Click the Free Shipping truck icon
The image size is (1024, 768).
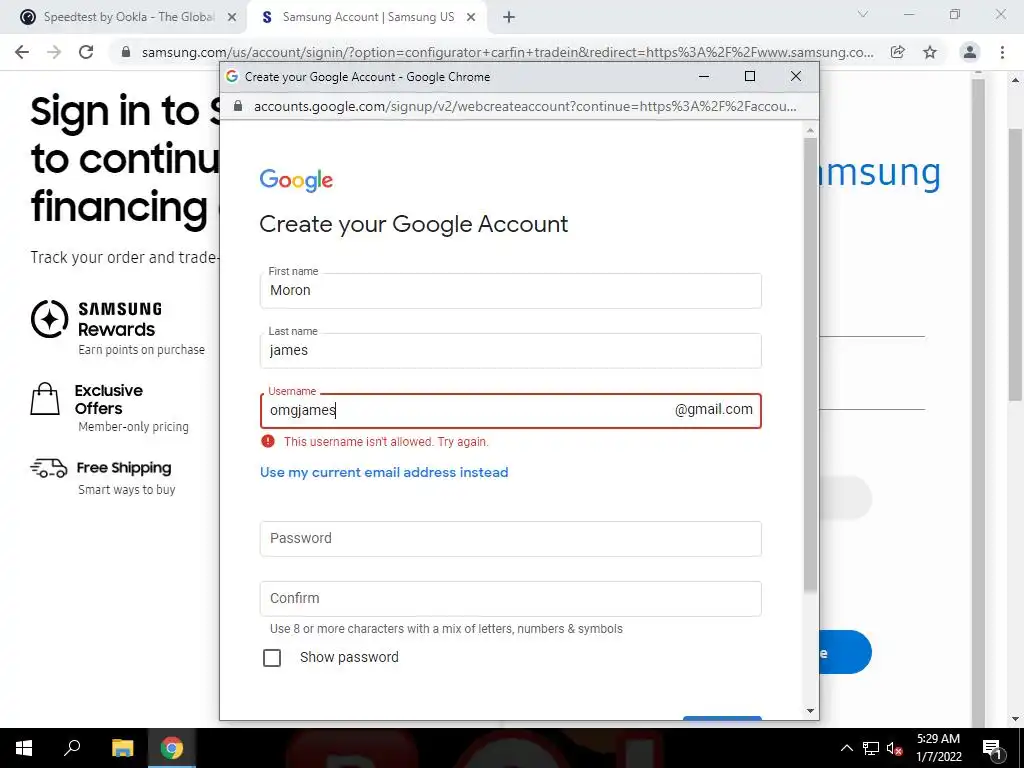pyautogui.click(x=49, y=468)
